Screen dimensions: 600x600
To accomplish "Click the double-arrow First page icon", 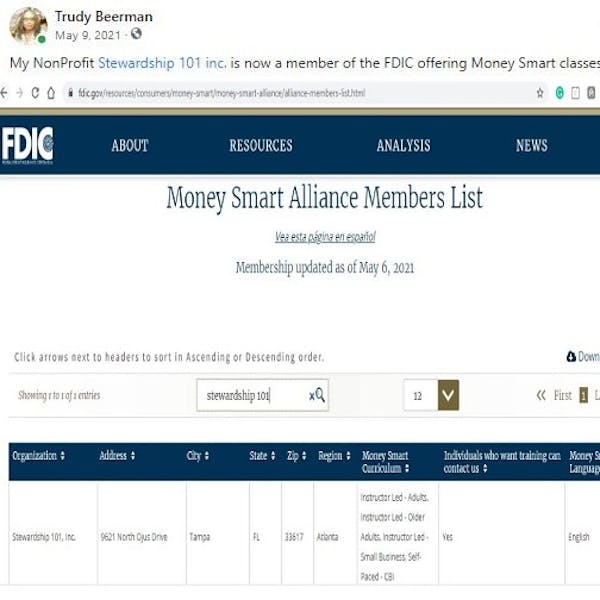I will coord(541,395).
